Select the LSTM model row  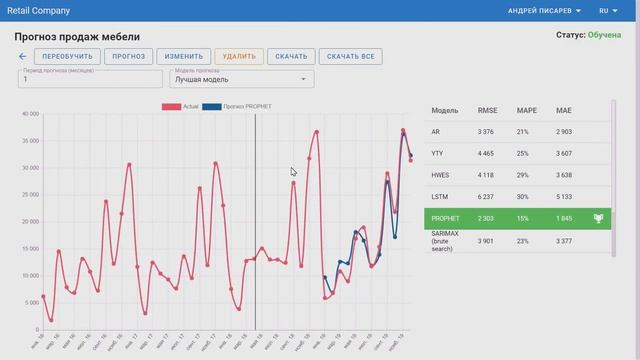518,197
